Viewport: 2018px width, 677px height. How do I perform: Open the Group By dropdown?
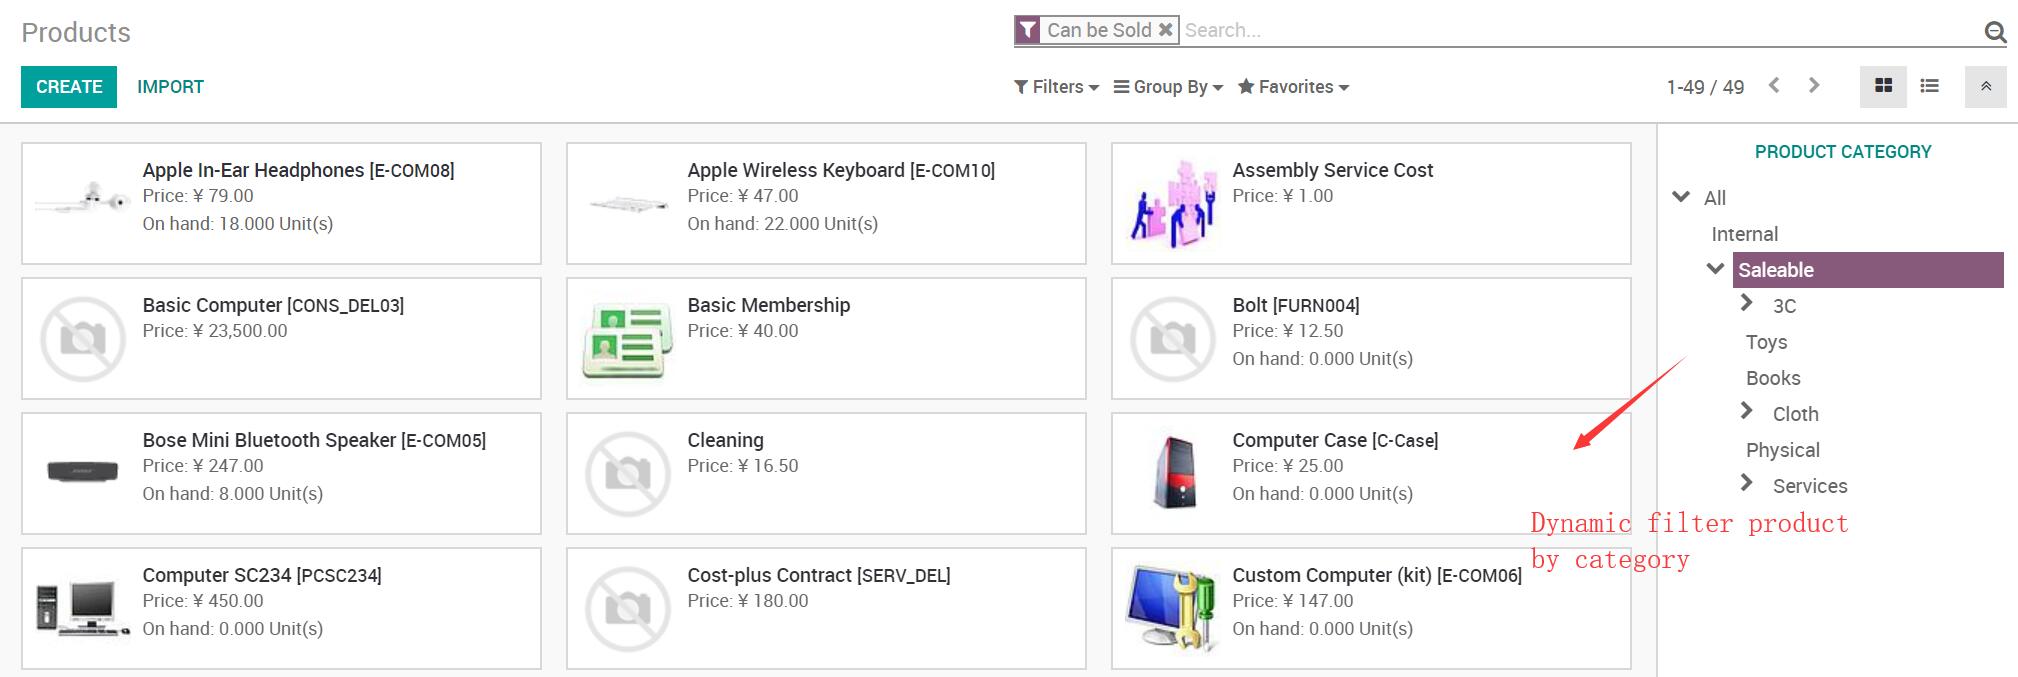(1168, 87)
